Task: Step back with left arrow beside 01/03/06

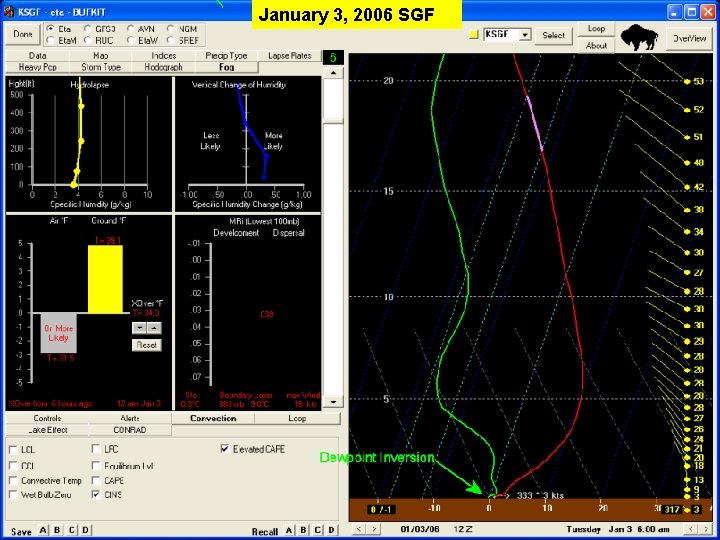Action: (359, 529)
